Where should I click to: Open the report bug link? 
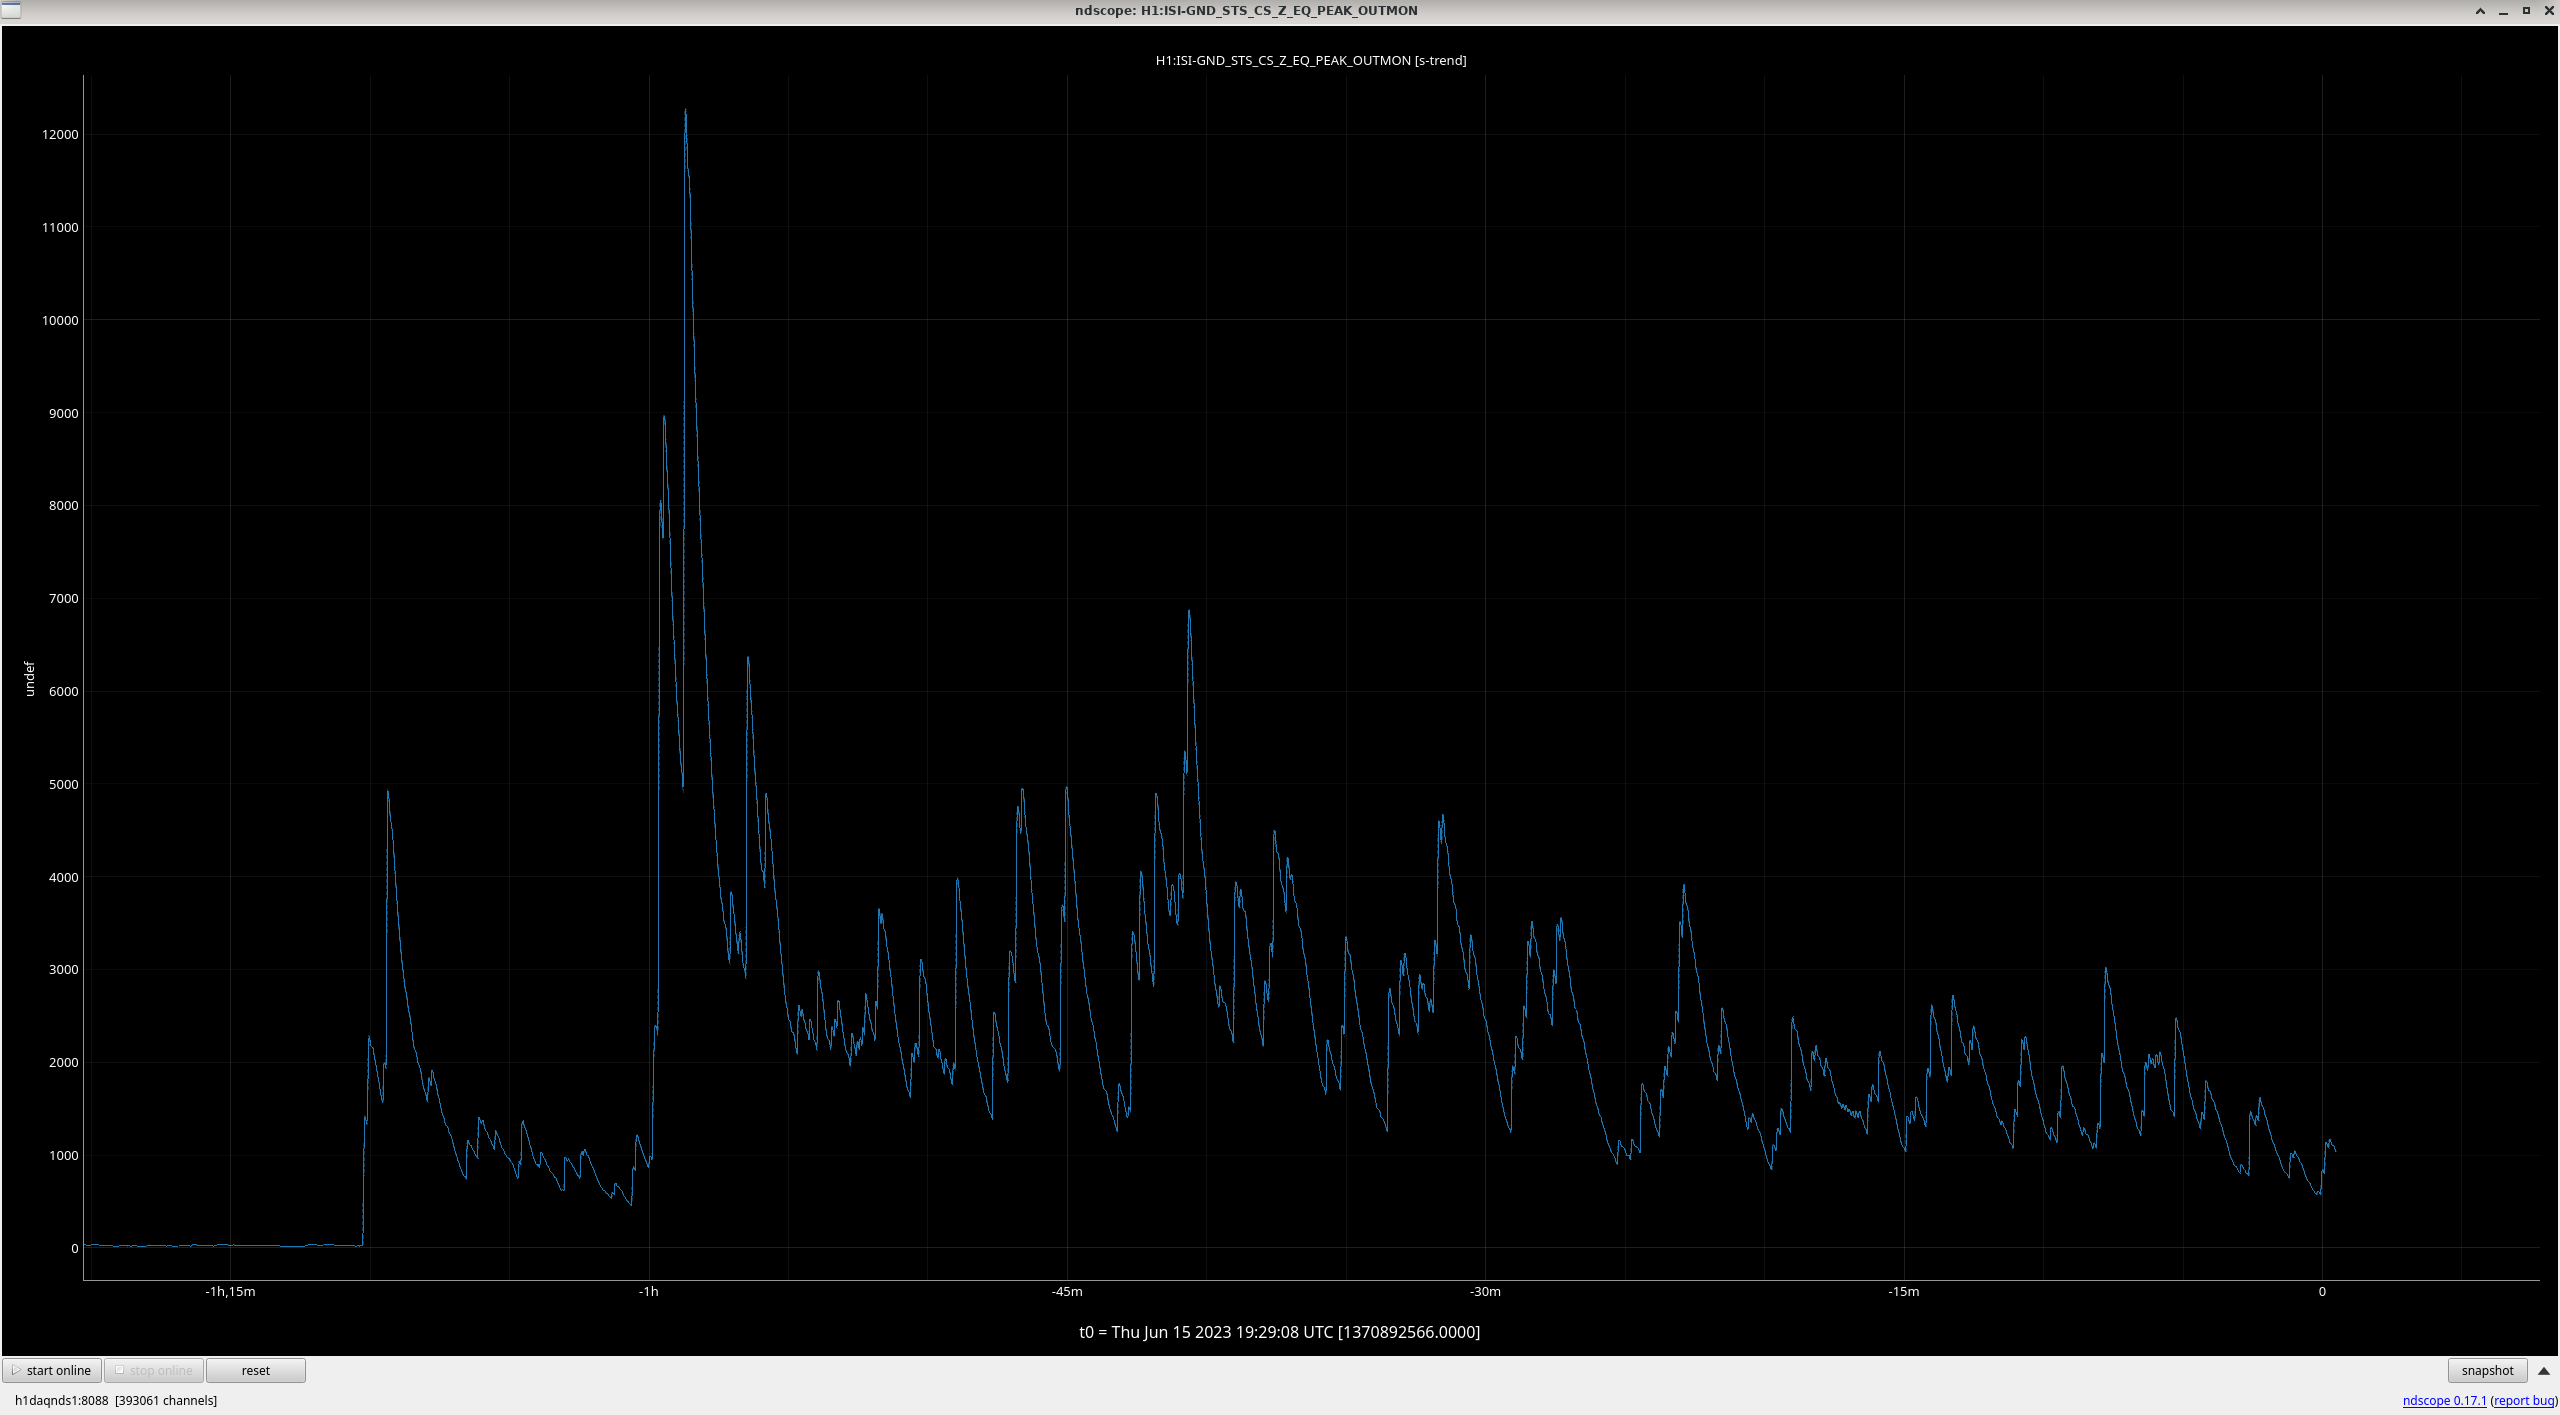(x=2523, y=1400)
